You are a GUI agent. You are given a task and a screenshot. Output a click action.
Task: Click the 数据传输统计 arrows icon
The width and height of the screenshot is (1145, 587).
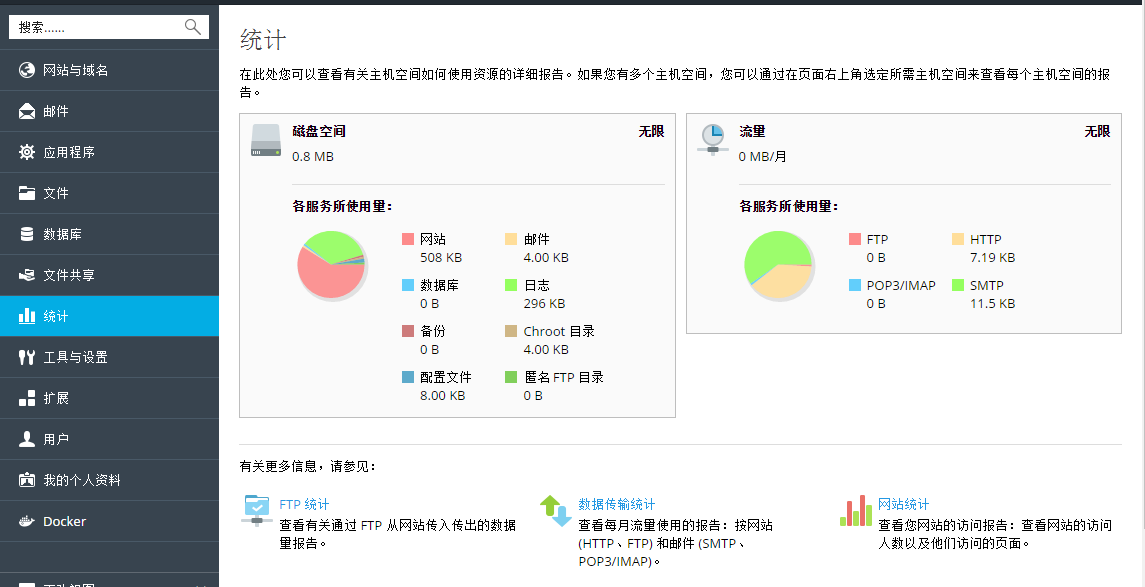556,510
